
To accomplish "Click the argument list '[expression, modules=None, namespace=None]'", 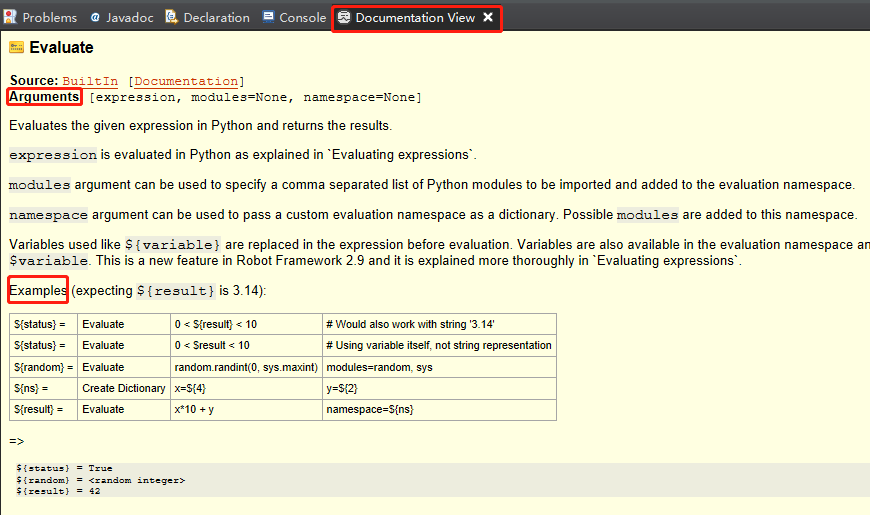I will 255,97.
